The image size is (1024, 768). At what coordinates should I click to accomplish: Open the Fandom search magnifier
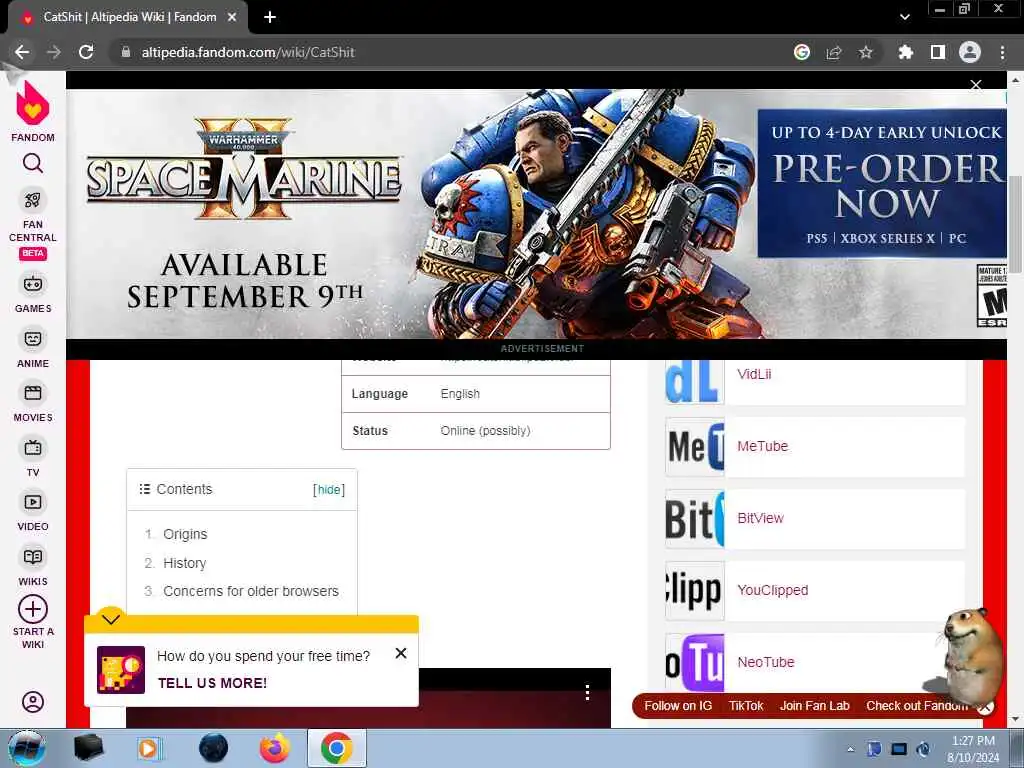click(33, 163)
